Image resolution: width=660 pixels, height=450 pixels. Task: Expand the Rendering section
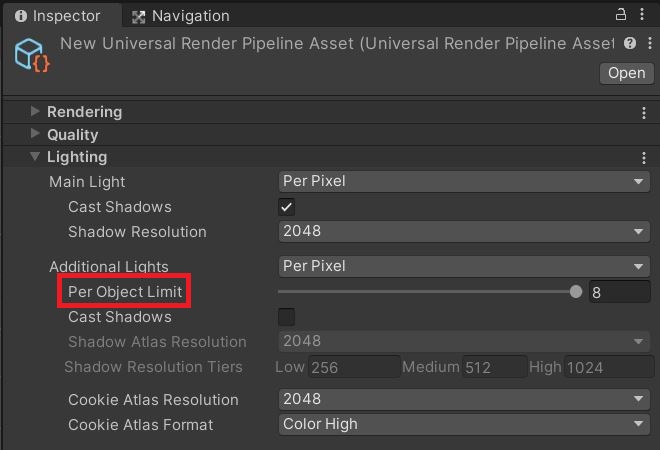[x=36, y=112]
